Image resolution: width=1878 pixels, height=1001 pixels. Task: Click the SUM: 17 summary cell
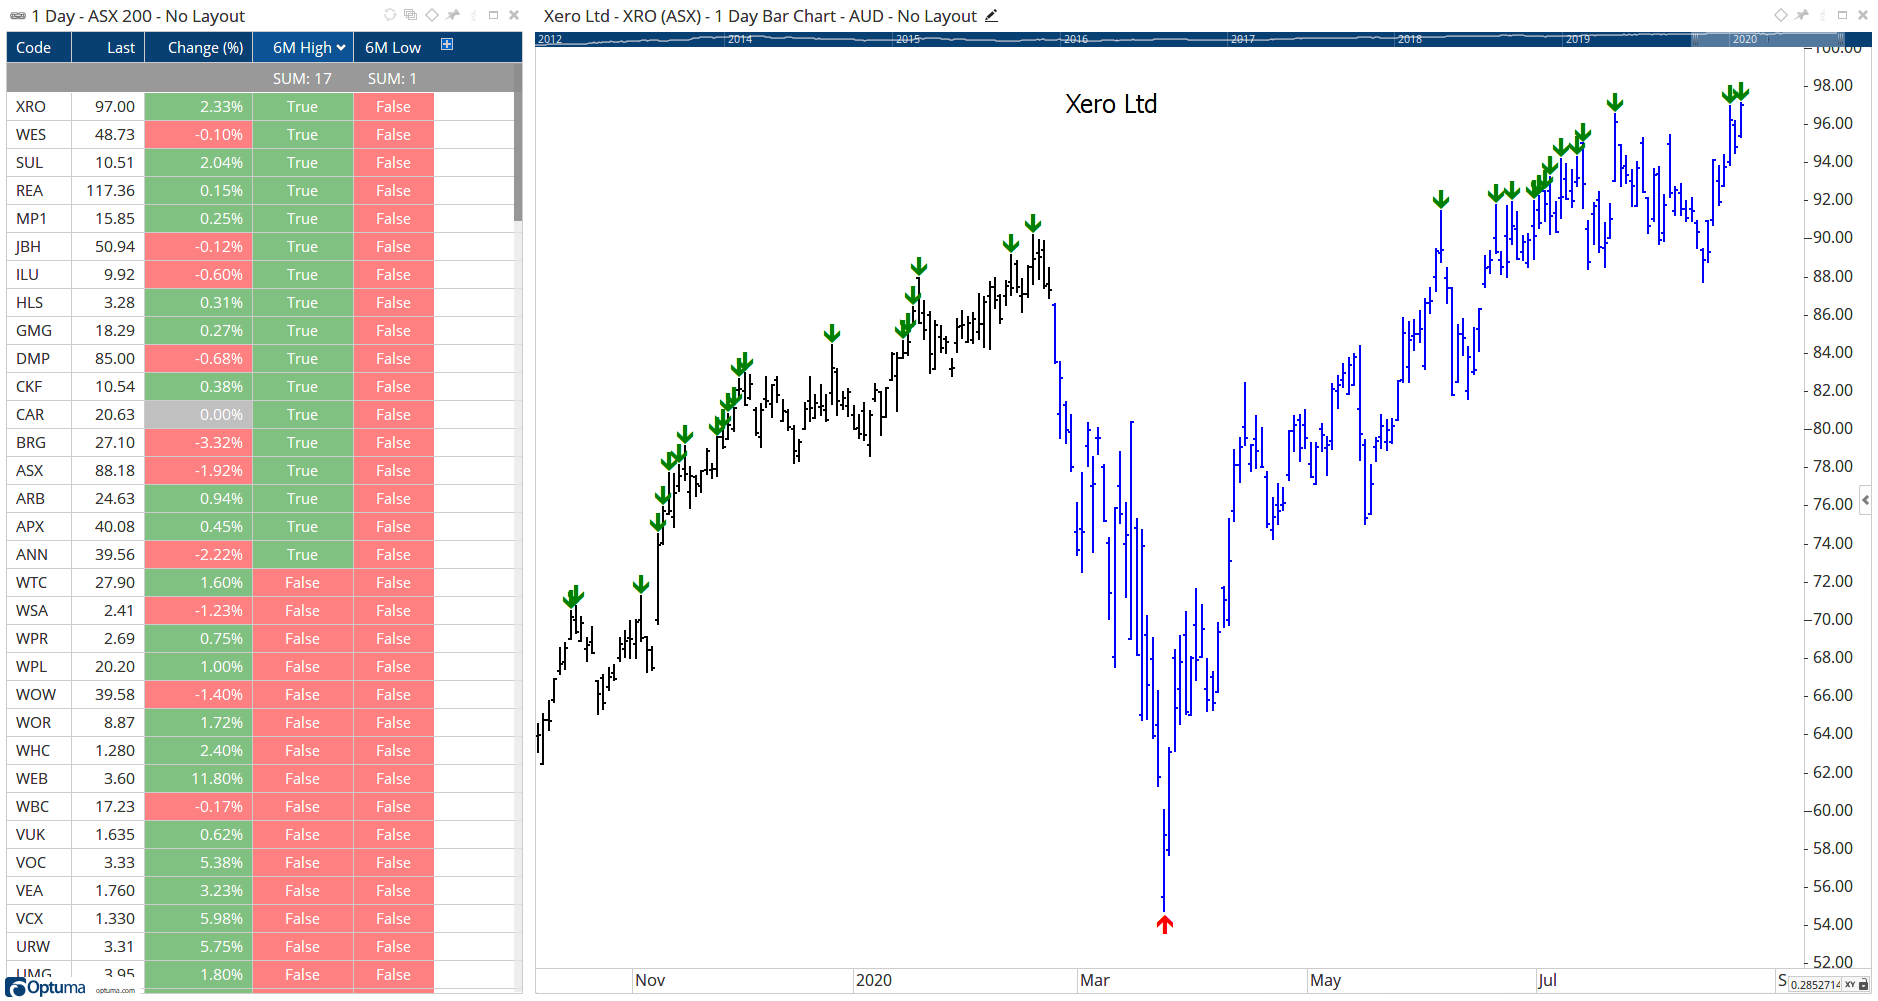click(x=302, y=78)
